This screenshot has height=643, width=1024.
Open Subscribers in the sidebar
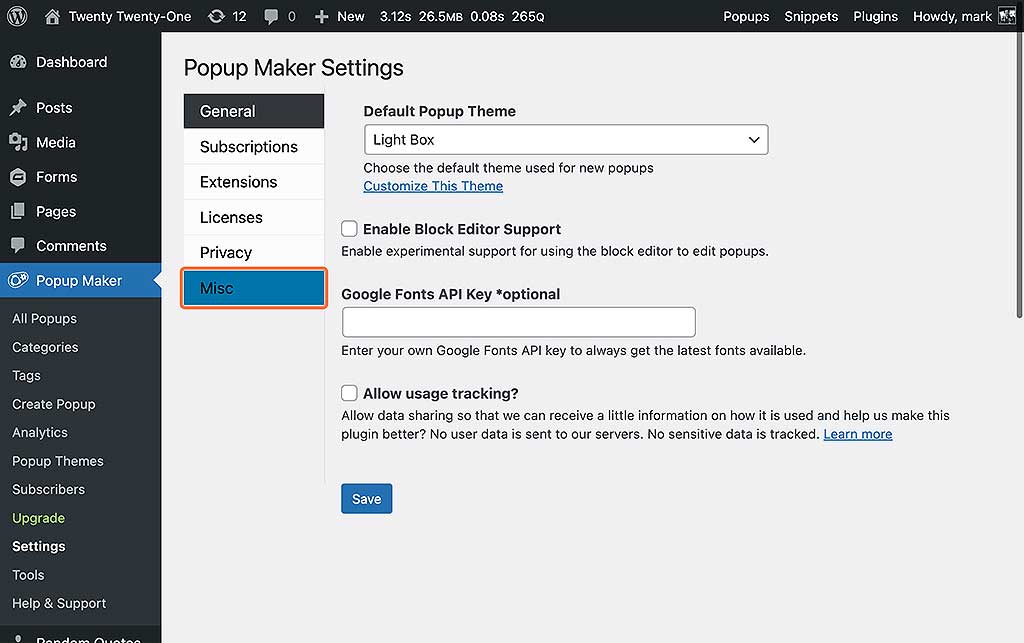[x=48, y=489]
